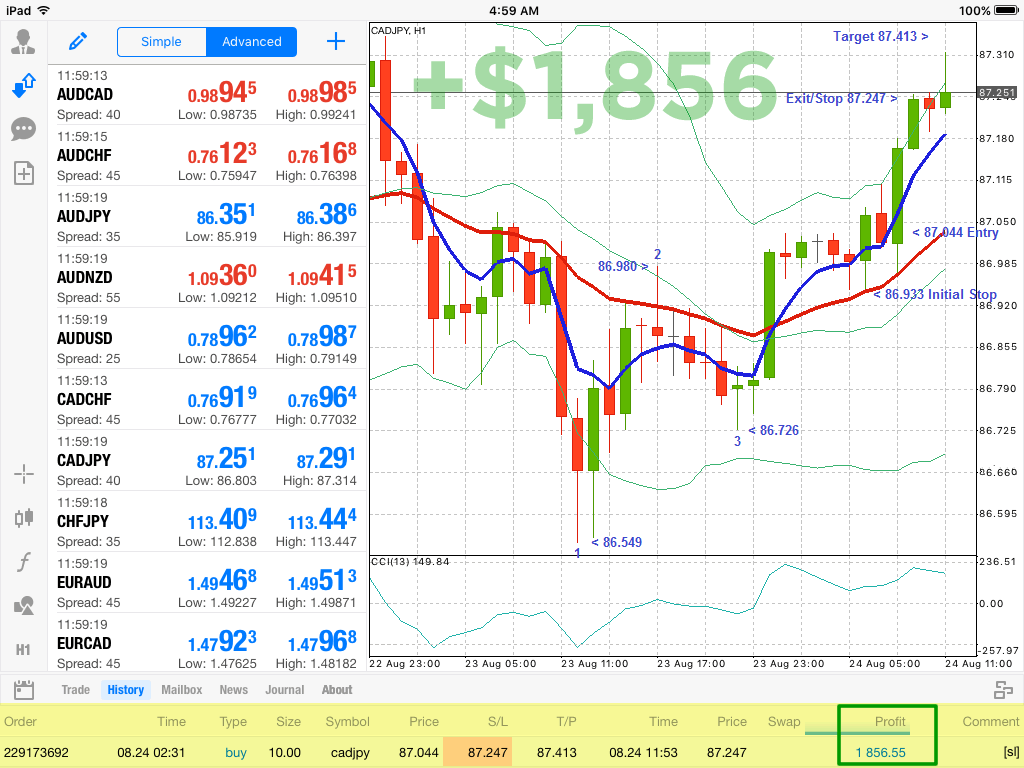Sort history by Size column header
Screen dimensions: 1024x768
tap(288, 722)
